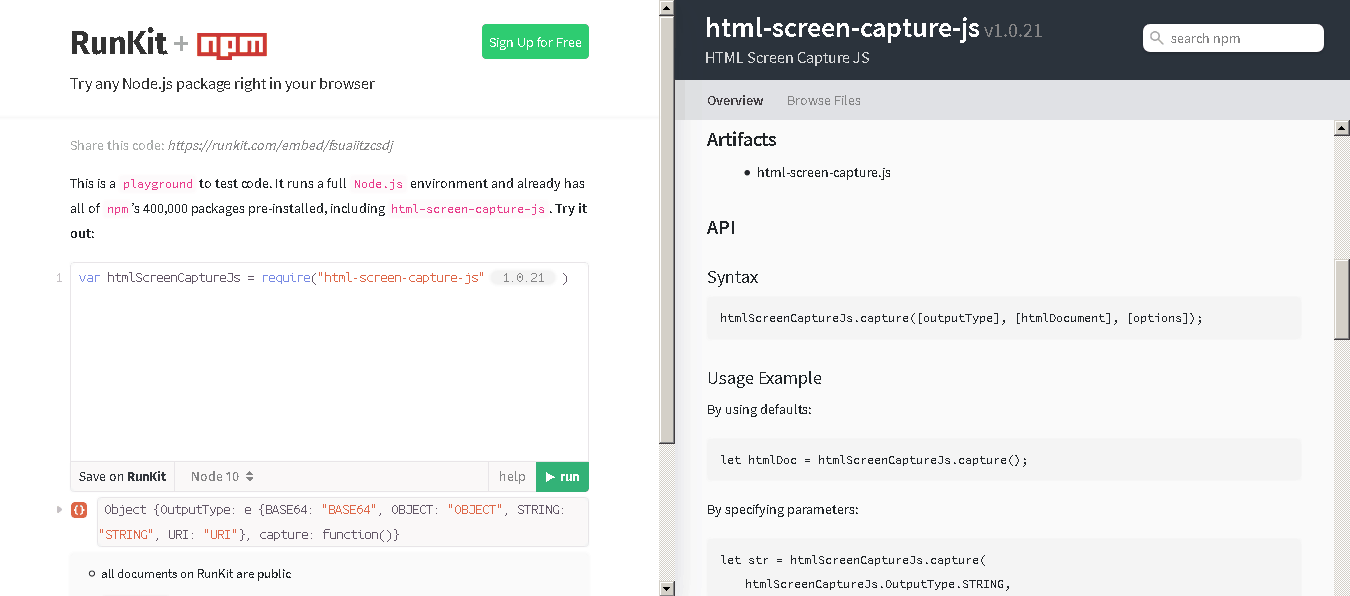Click the magnifier icon in npm search

[1157, 38]
